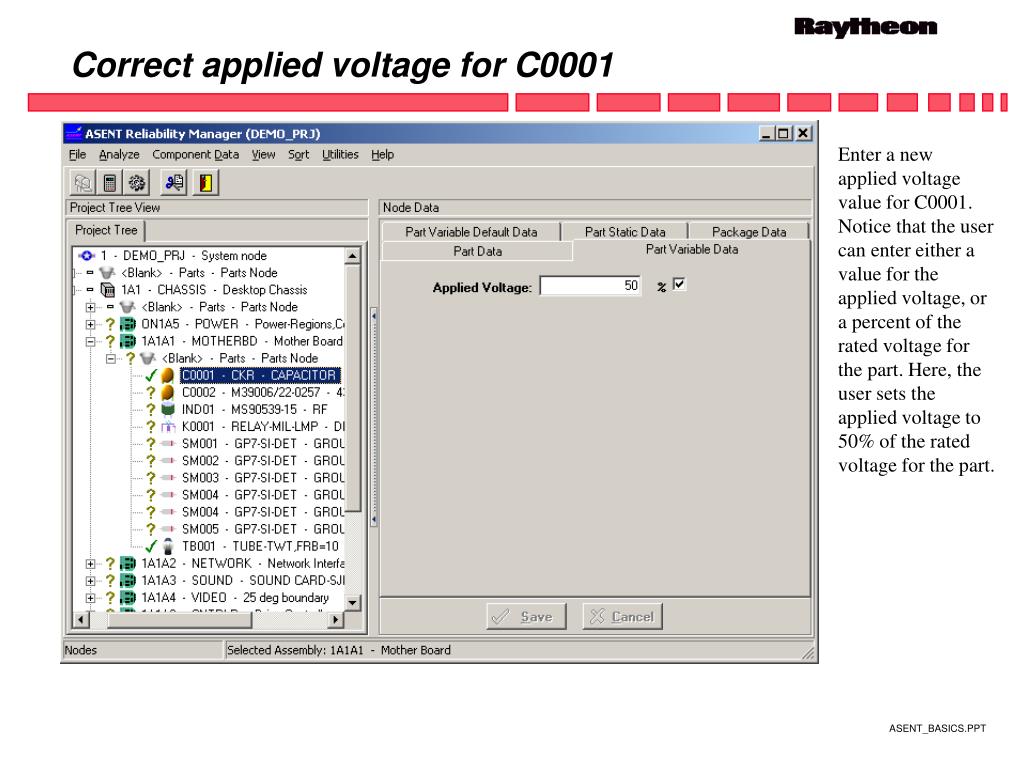
Task: Collapse the 1A1A1 MOTHERBD node
Action: (x=90, y=341)
